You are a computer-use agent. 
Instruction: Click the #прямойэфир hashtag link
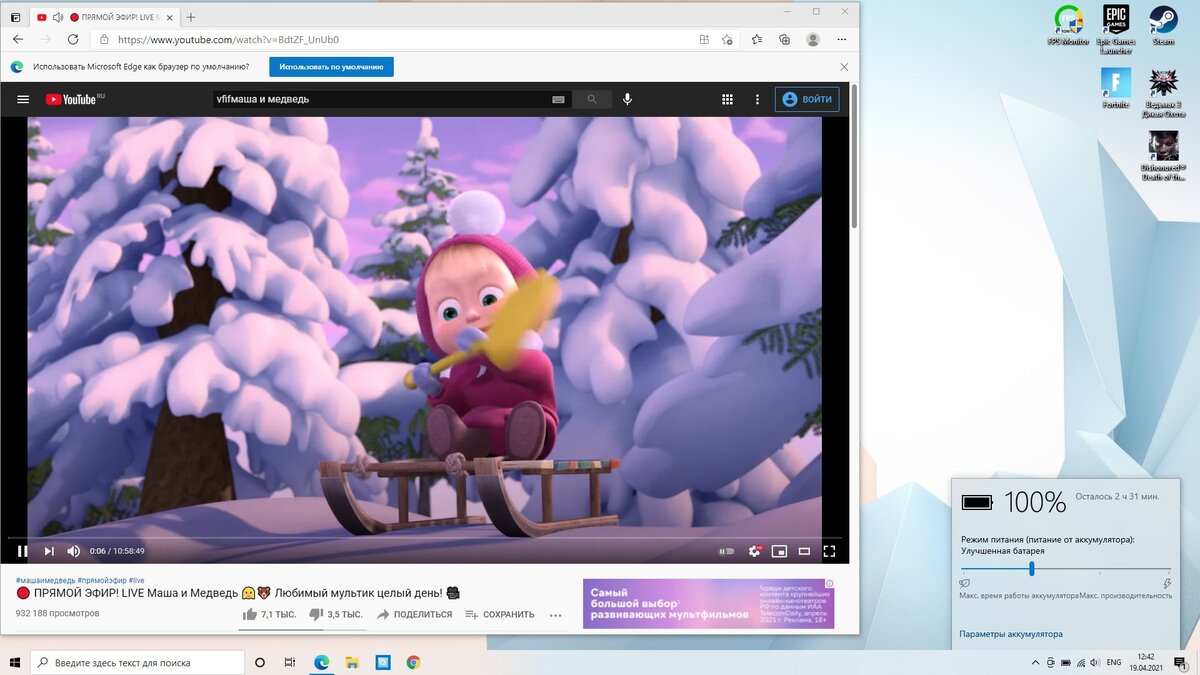pos(101,580)
